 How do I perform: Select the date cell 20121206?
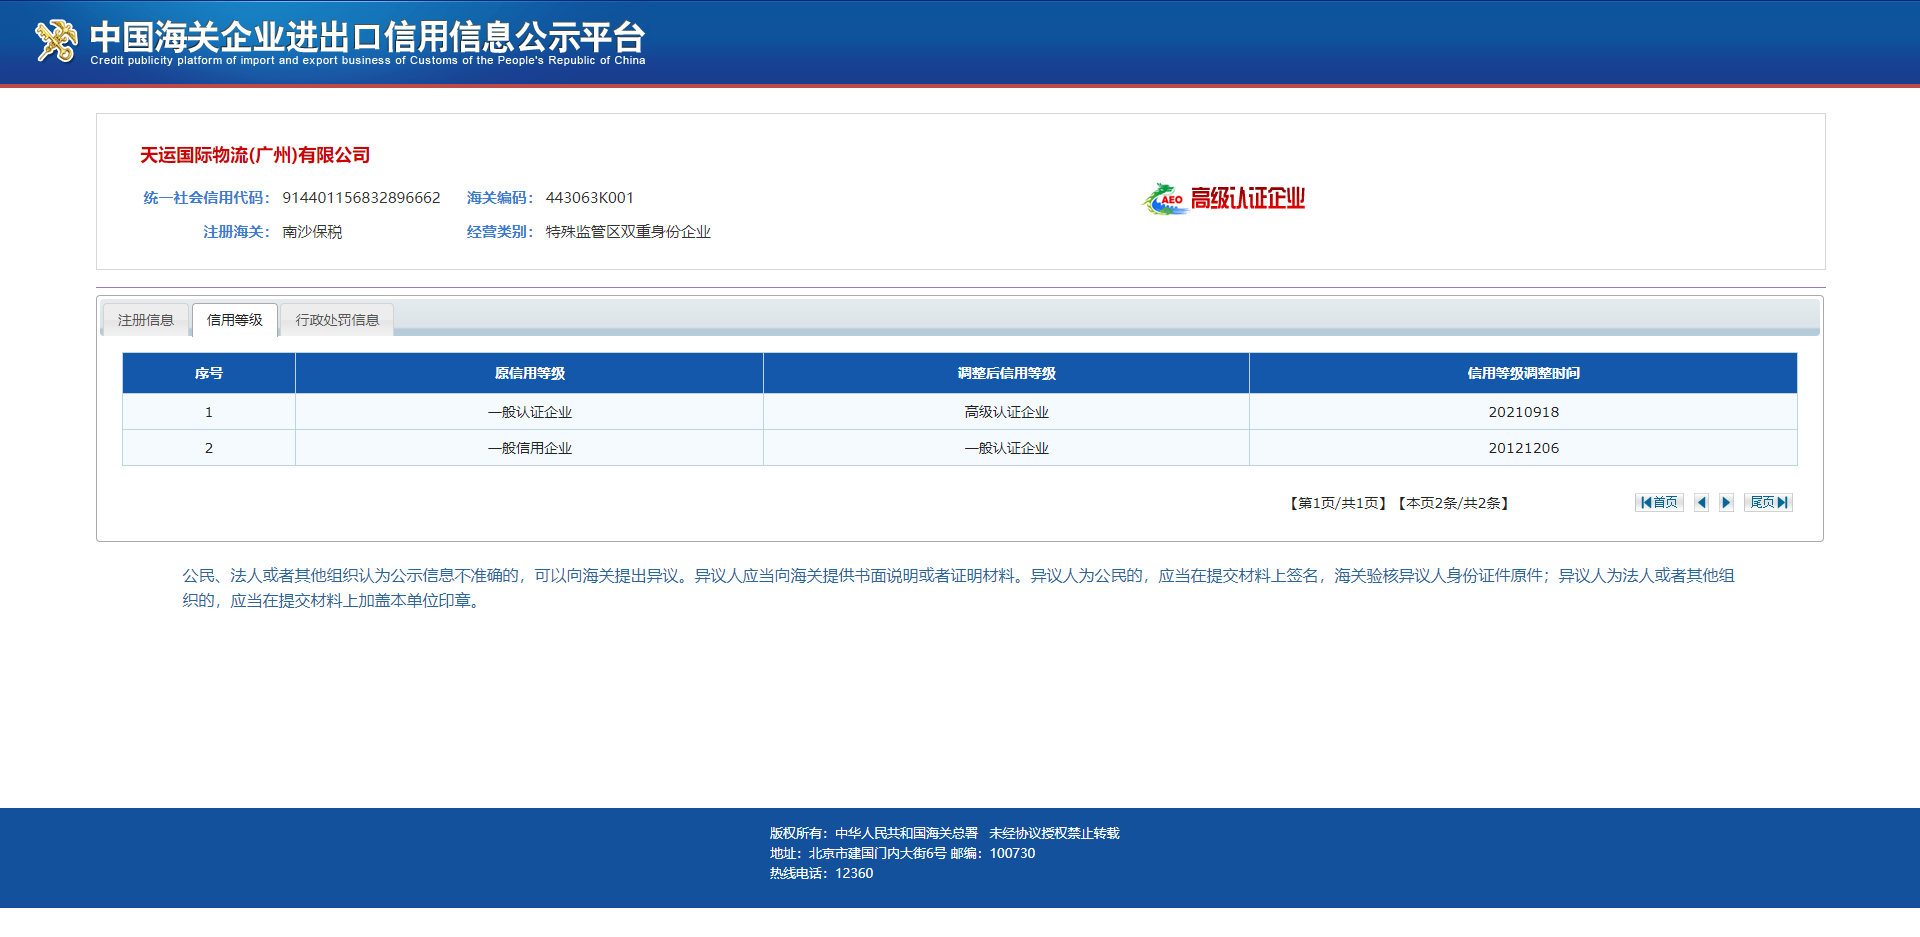pyautogui.click(x=1523, y=448)
